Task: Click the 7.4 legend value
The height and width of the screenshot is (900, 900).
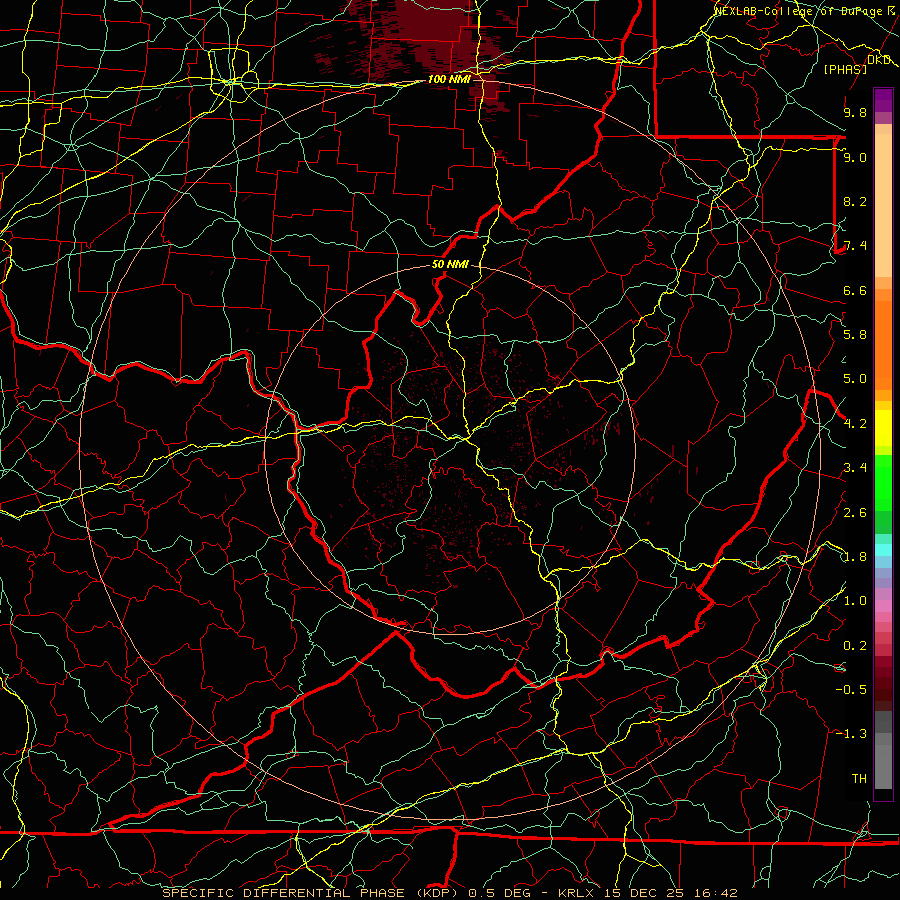Action: 855,246
